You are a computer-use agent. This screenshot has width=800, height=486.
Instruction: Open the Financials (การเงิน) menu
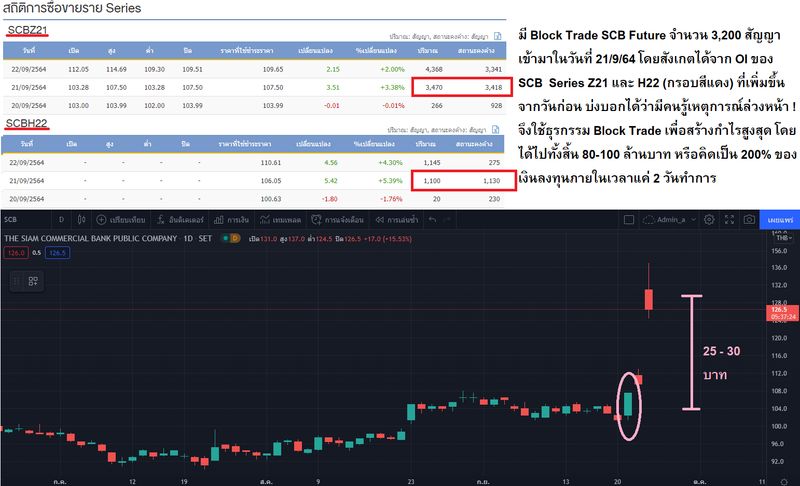tap(232, 220)
